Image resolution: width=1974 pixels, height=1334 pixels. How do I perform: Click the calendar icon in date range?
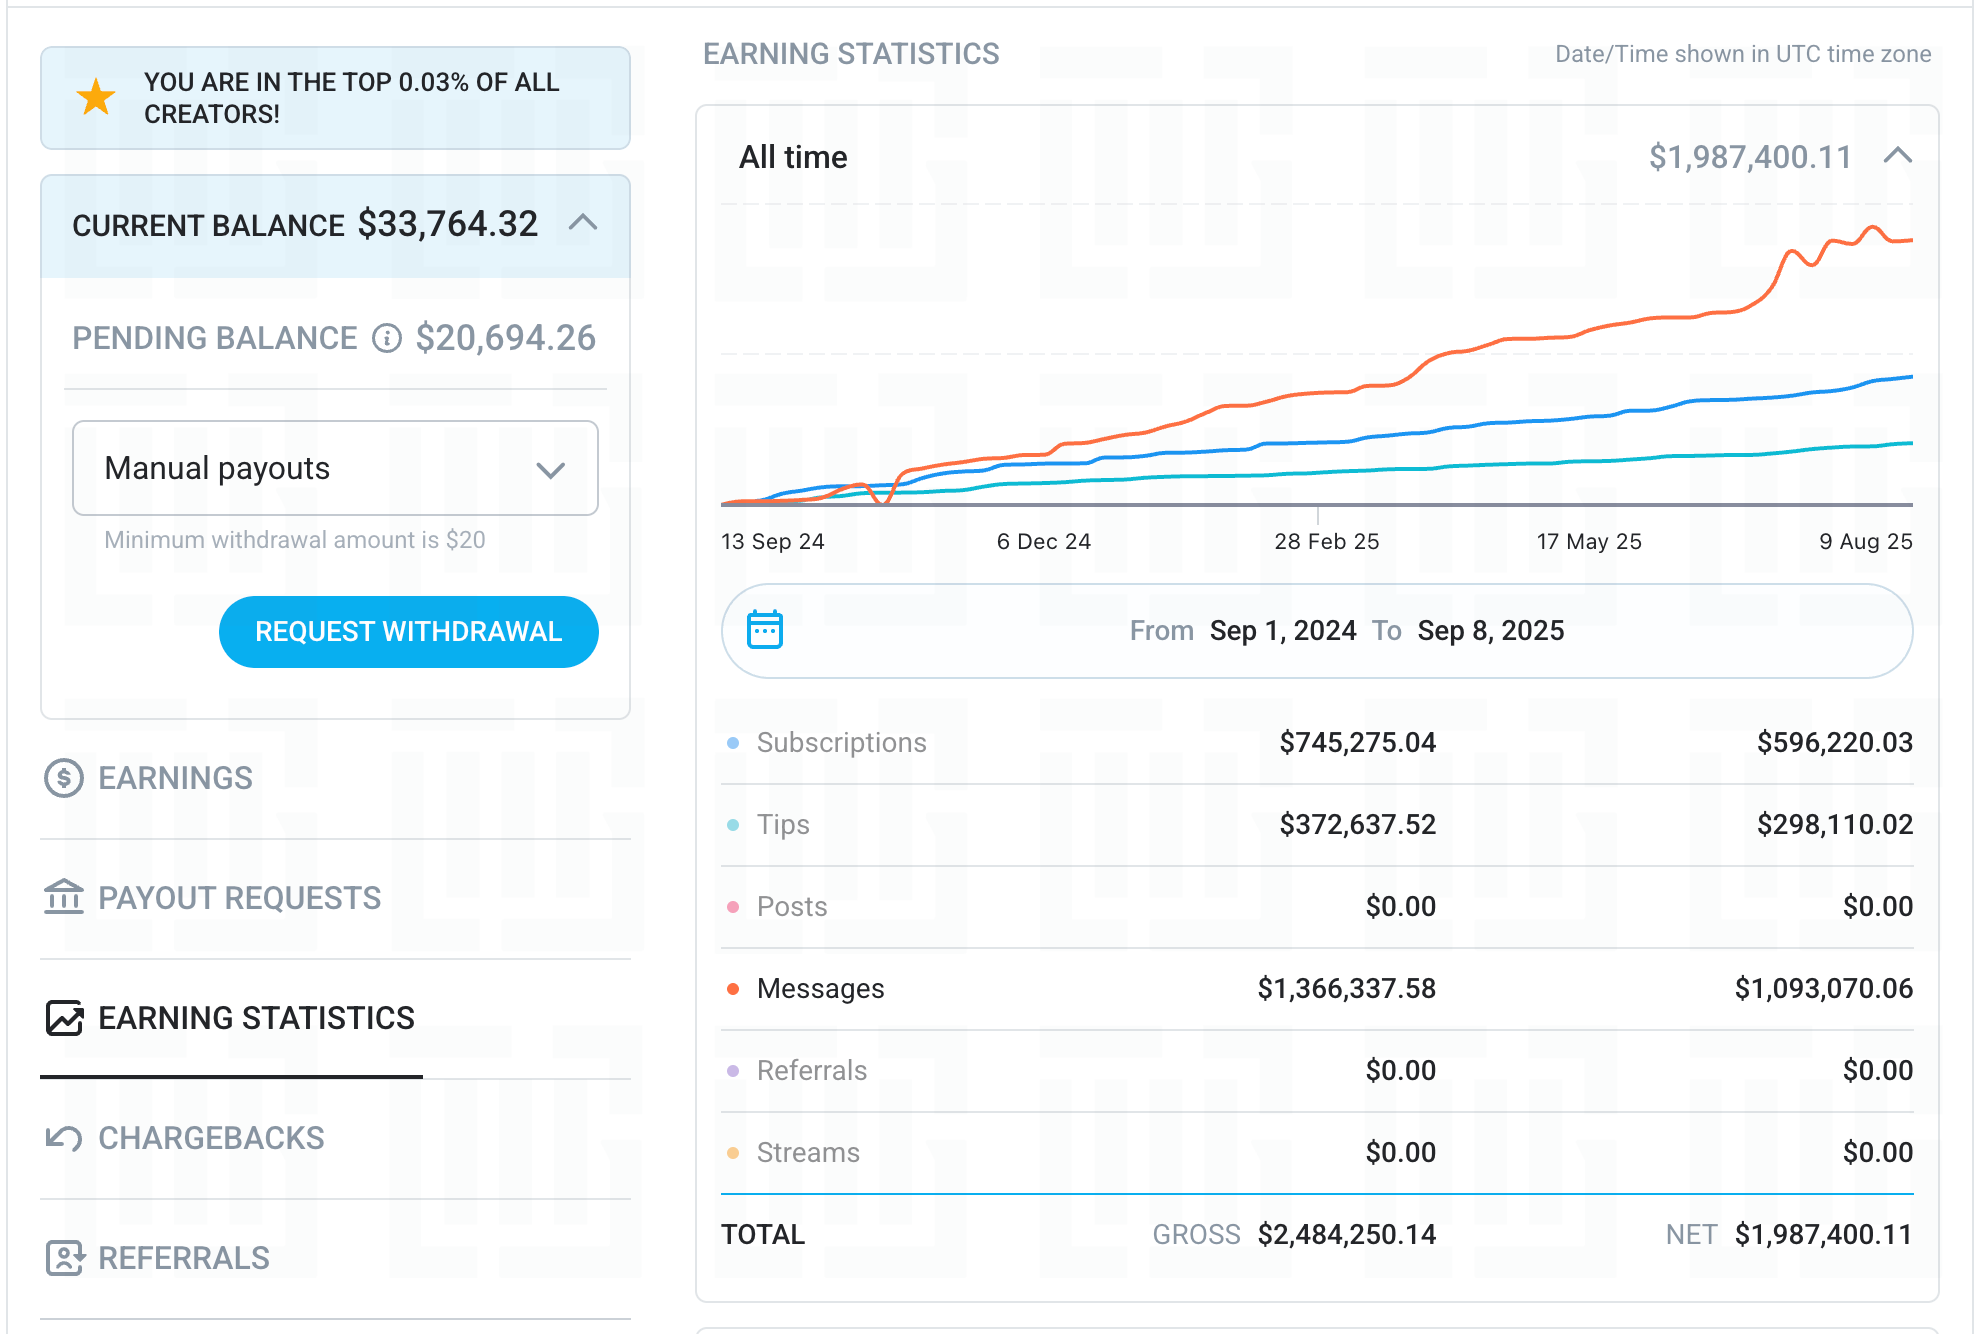[765, 630]
